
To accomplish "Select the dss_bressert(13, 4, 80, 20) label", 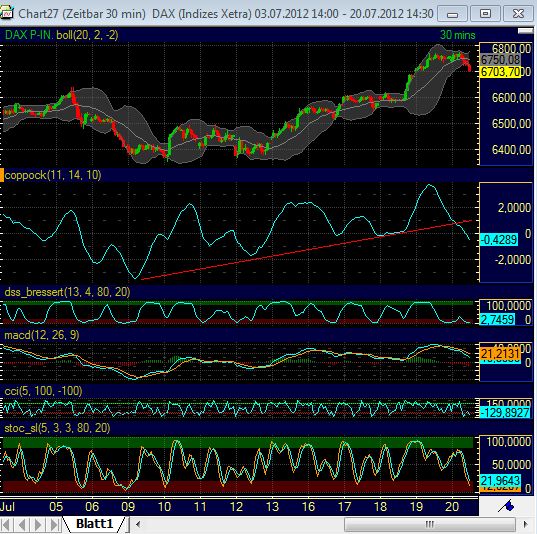I will click(67, 292).
